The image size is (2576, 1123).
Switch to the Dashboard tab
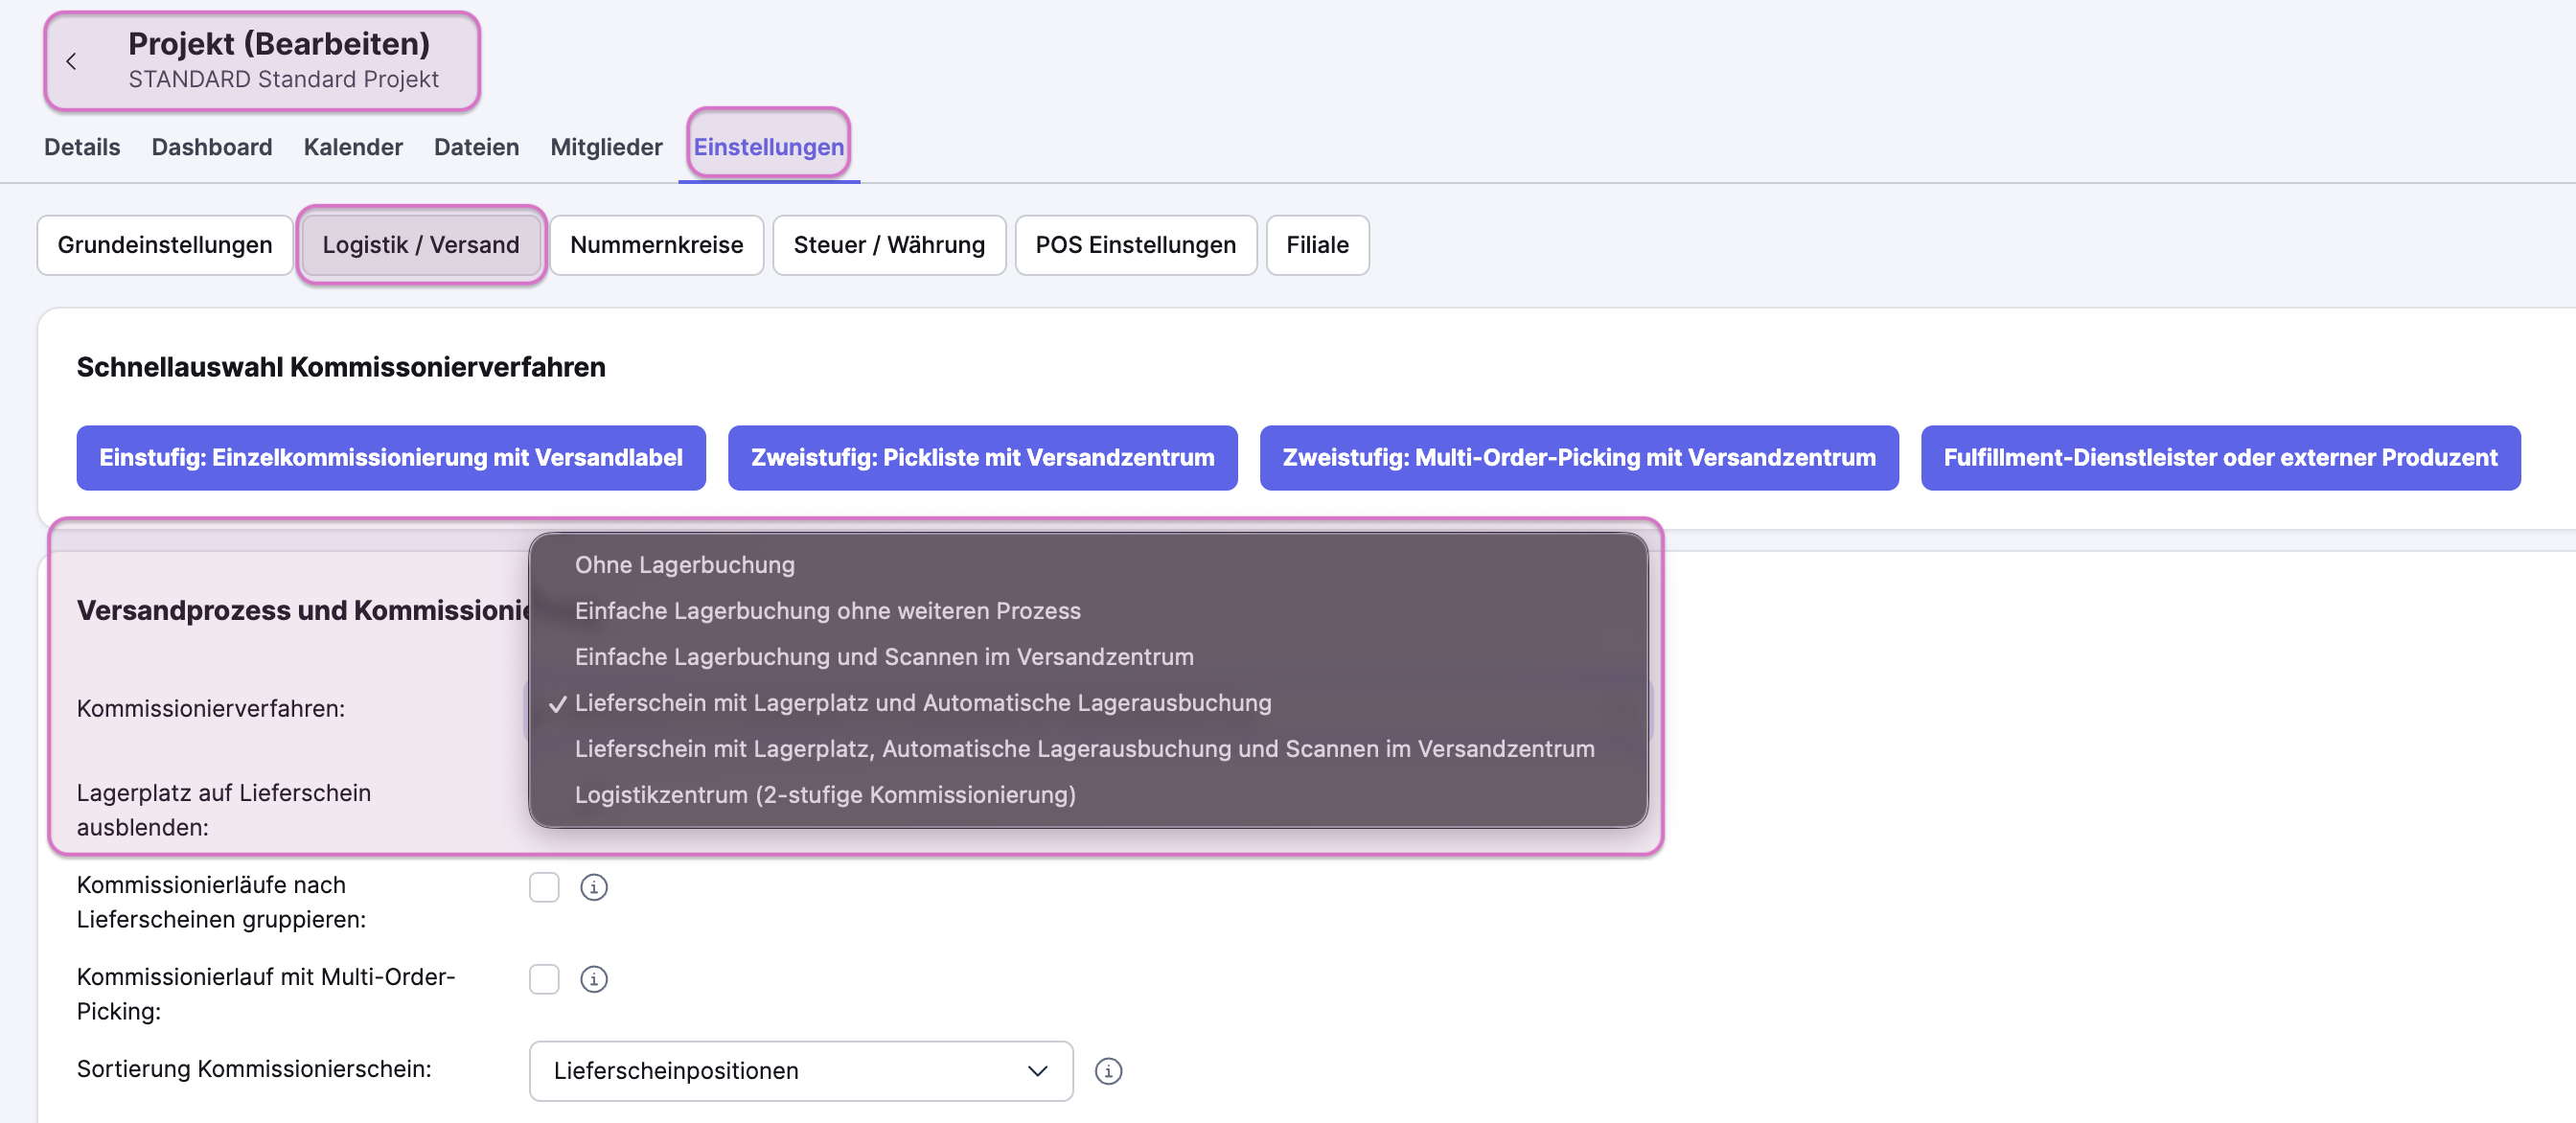coord(211,147)
